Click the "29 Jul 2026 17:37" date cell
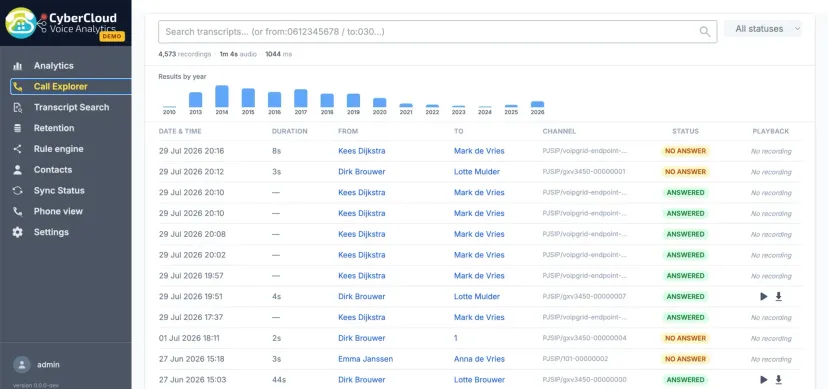The image size is (828, 389). pyautogui.click(x=191, y=317)
